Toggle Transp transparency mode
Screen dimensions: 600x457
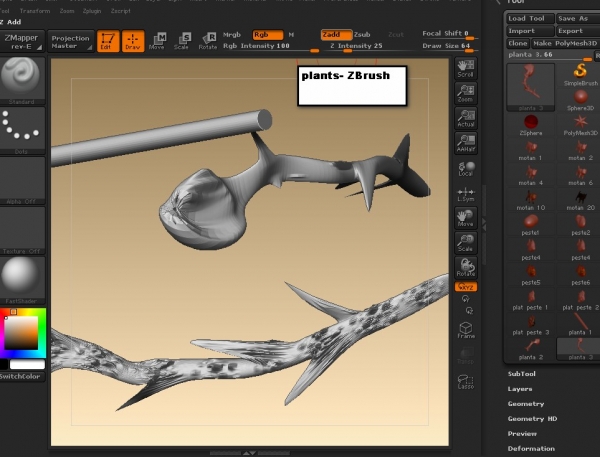coord(466,355)
